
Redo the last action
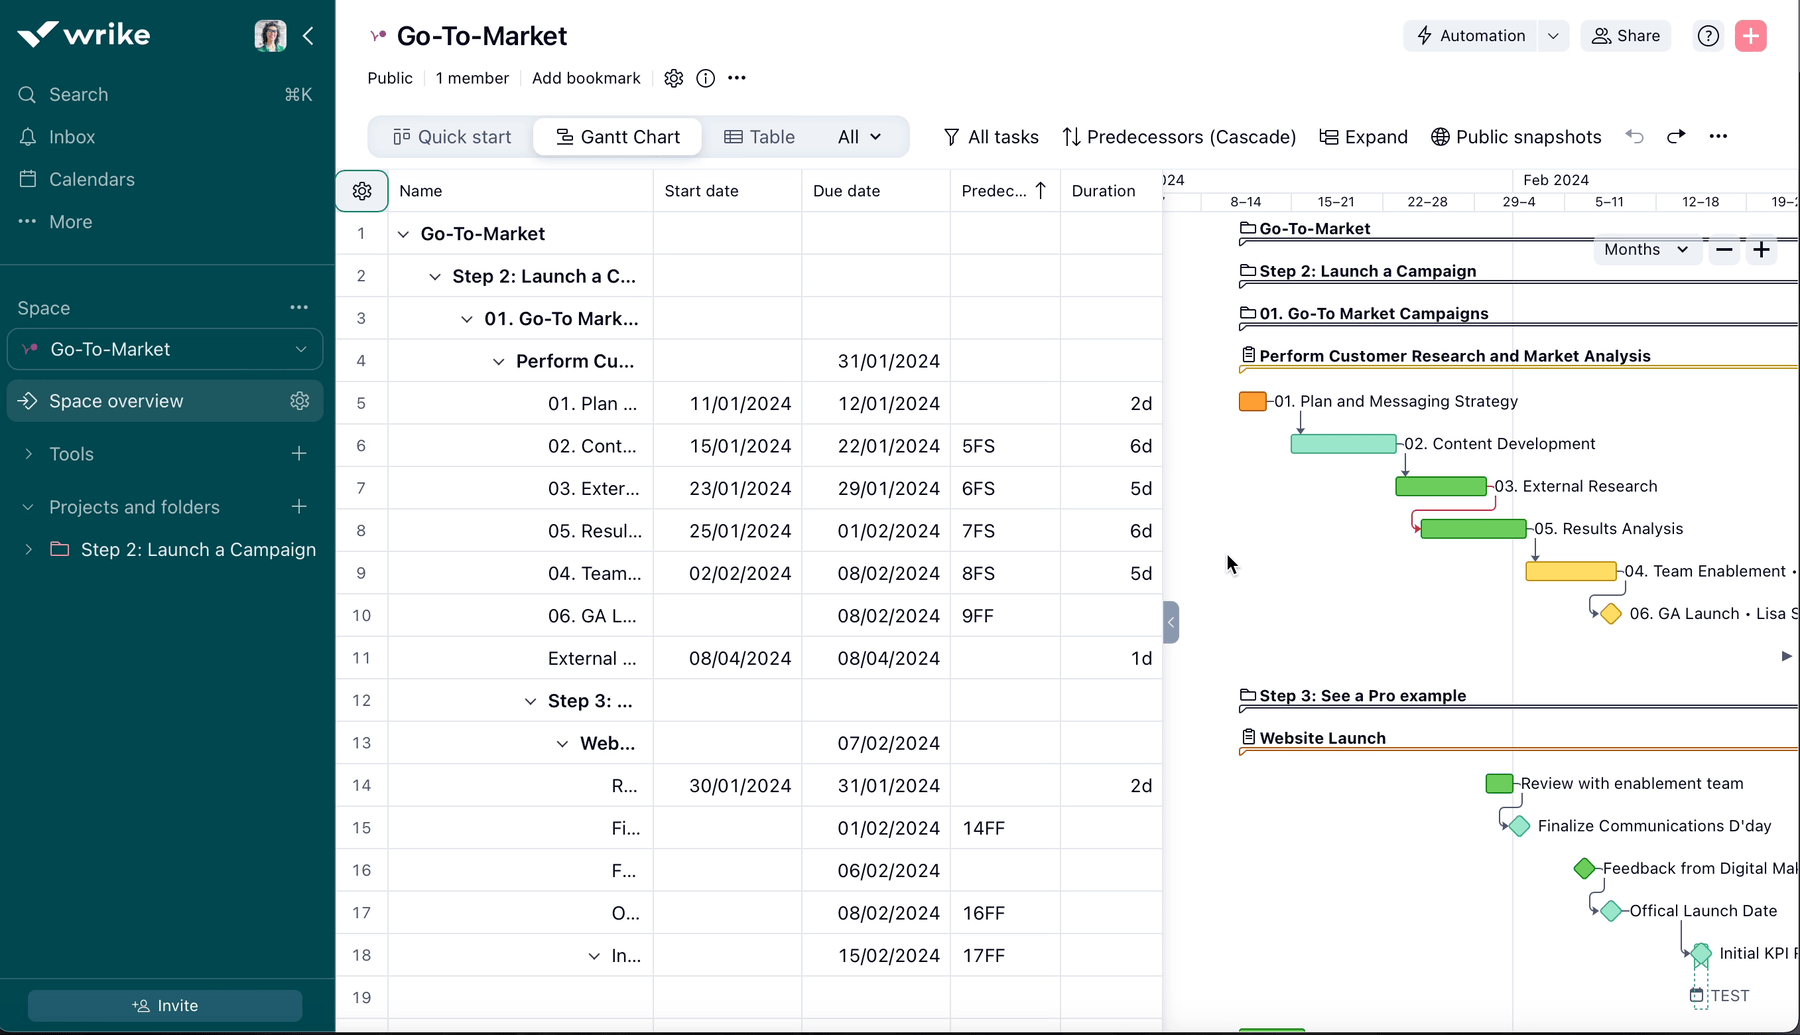coord(1677,136)
